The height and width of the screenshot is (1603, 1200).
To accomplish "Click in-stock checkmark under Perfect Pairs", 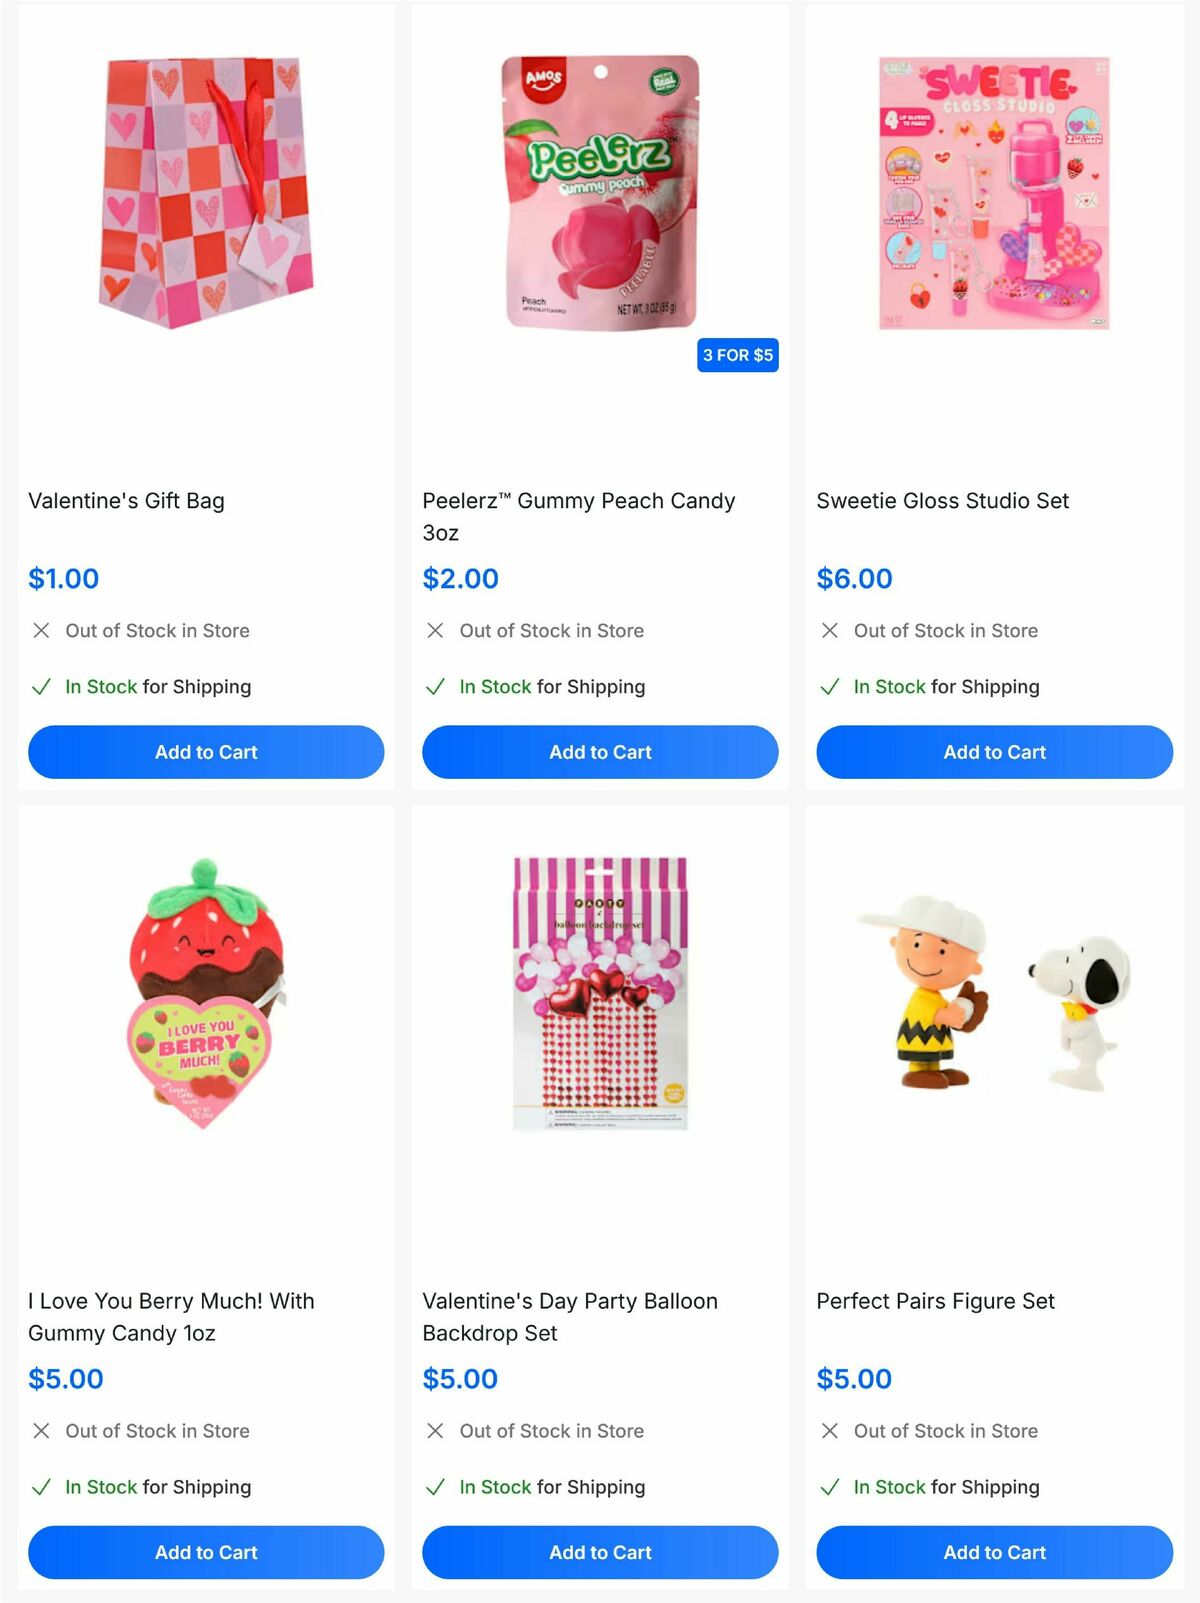I will point(829,1487).
